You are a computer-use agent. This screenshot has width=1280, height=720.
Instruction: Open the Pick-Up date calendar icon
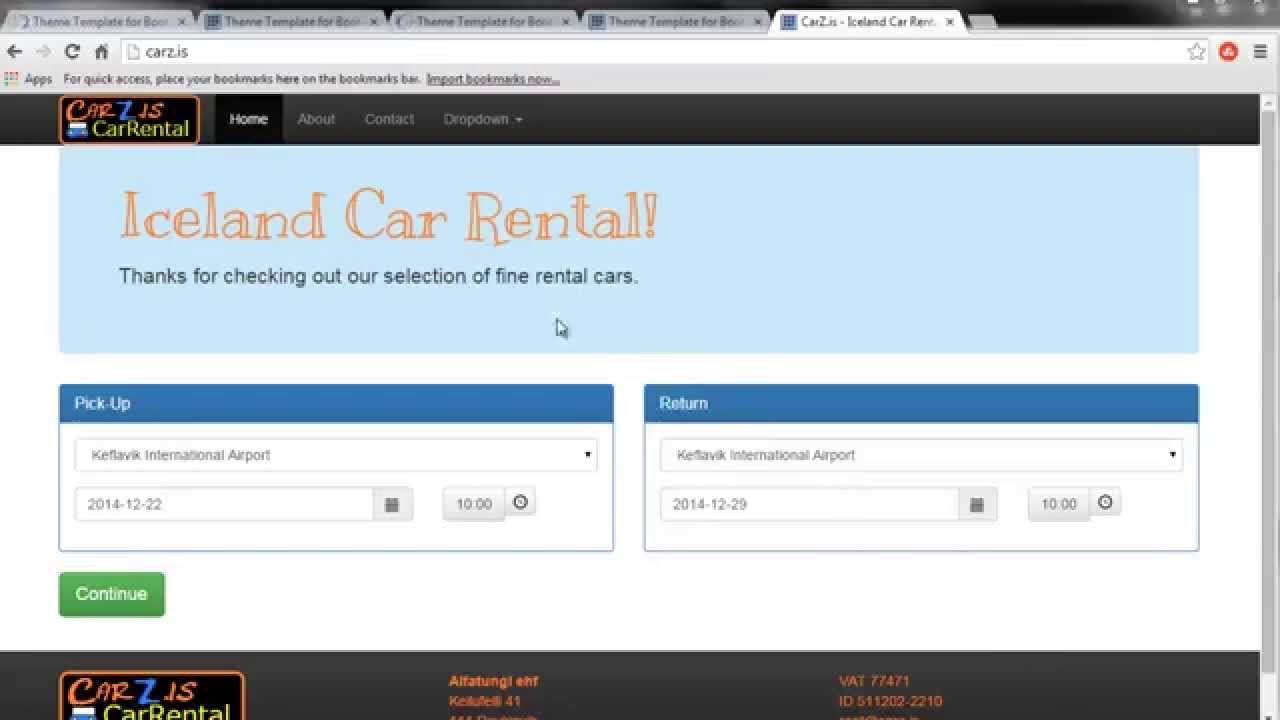point(392,504)
